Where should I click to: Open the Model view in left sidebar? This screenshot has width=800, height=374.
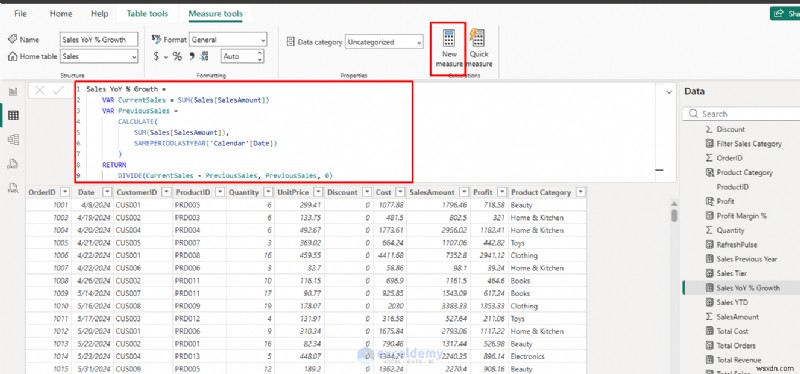coord(13,140)
